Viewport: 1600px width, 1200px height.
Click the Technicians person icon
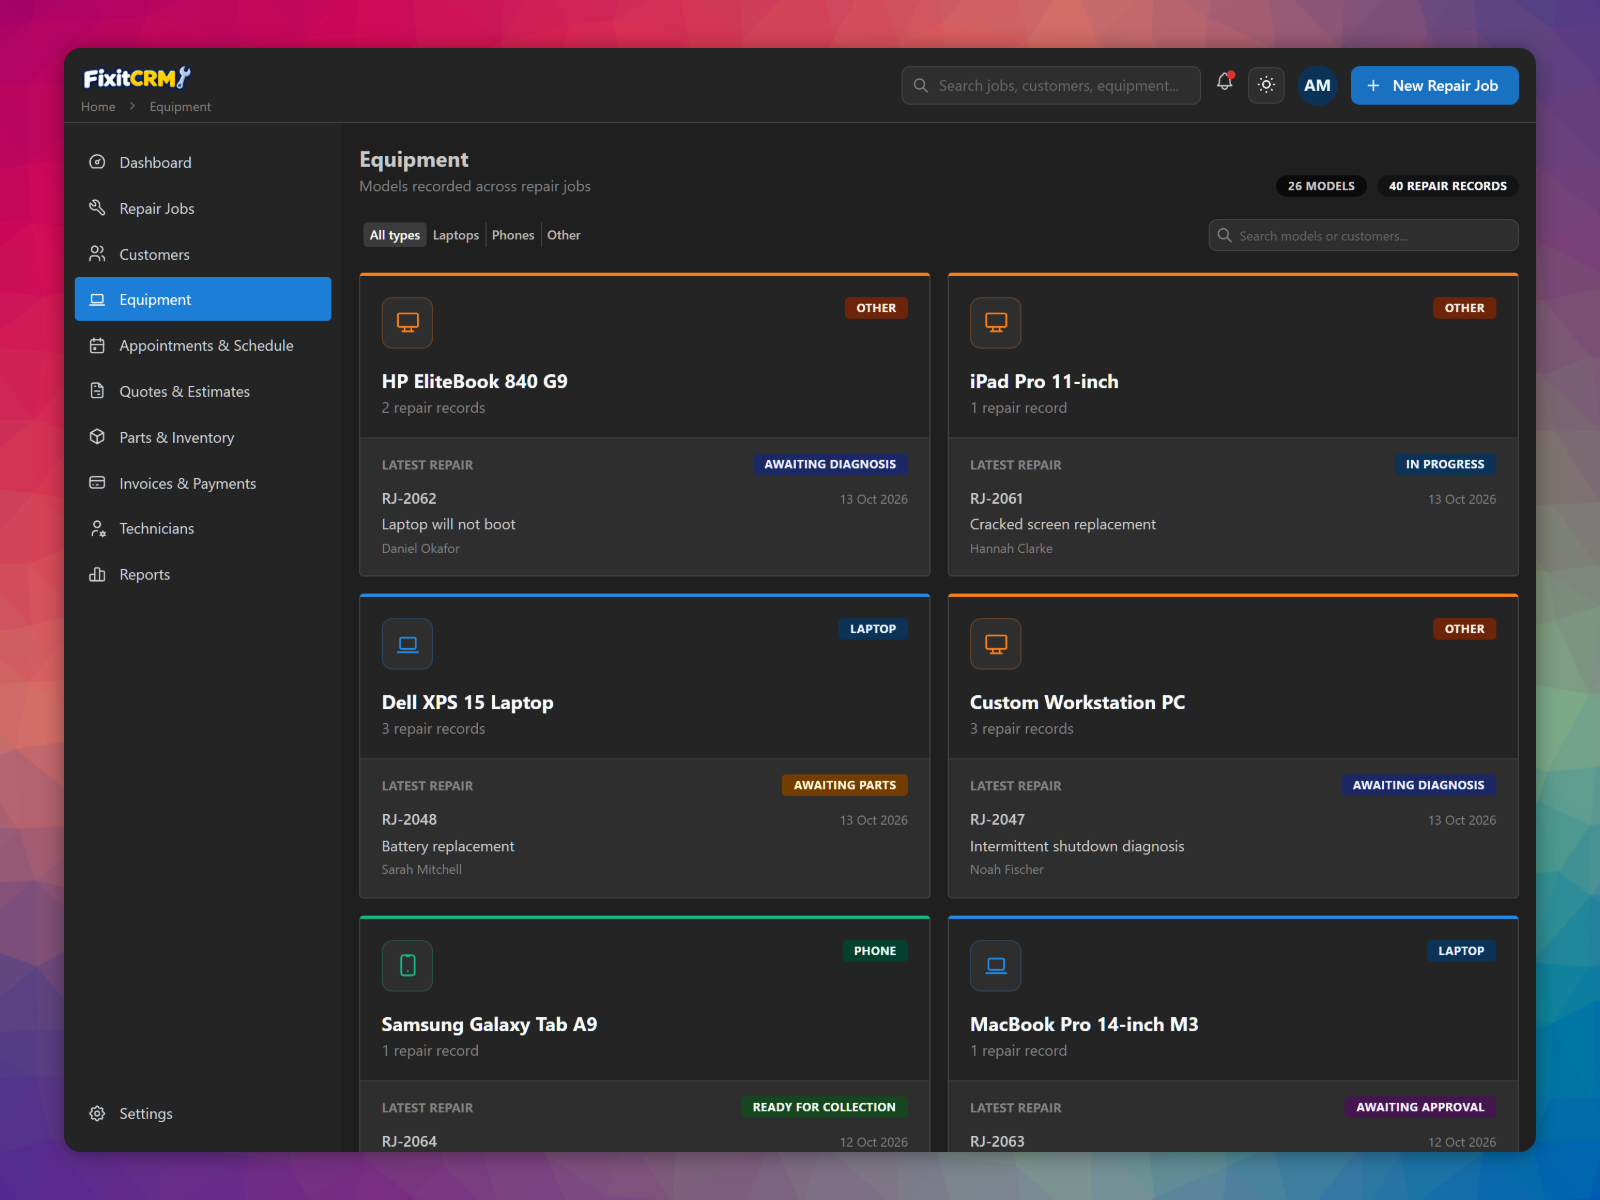click(97, 528)
